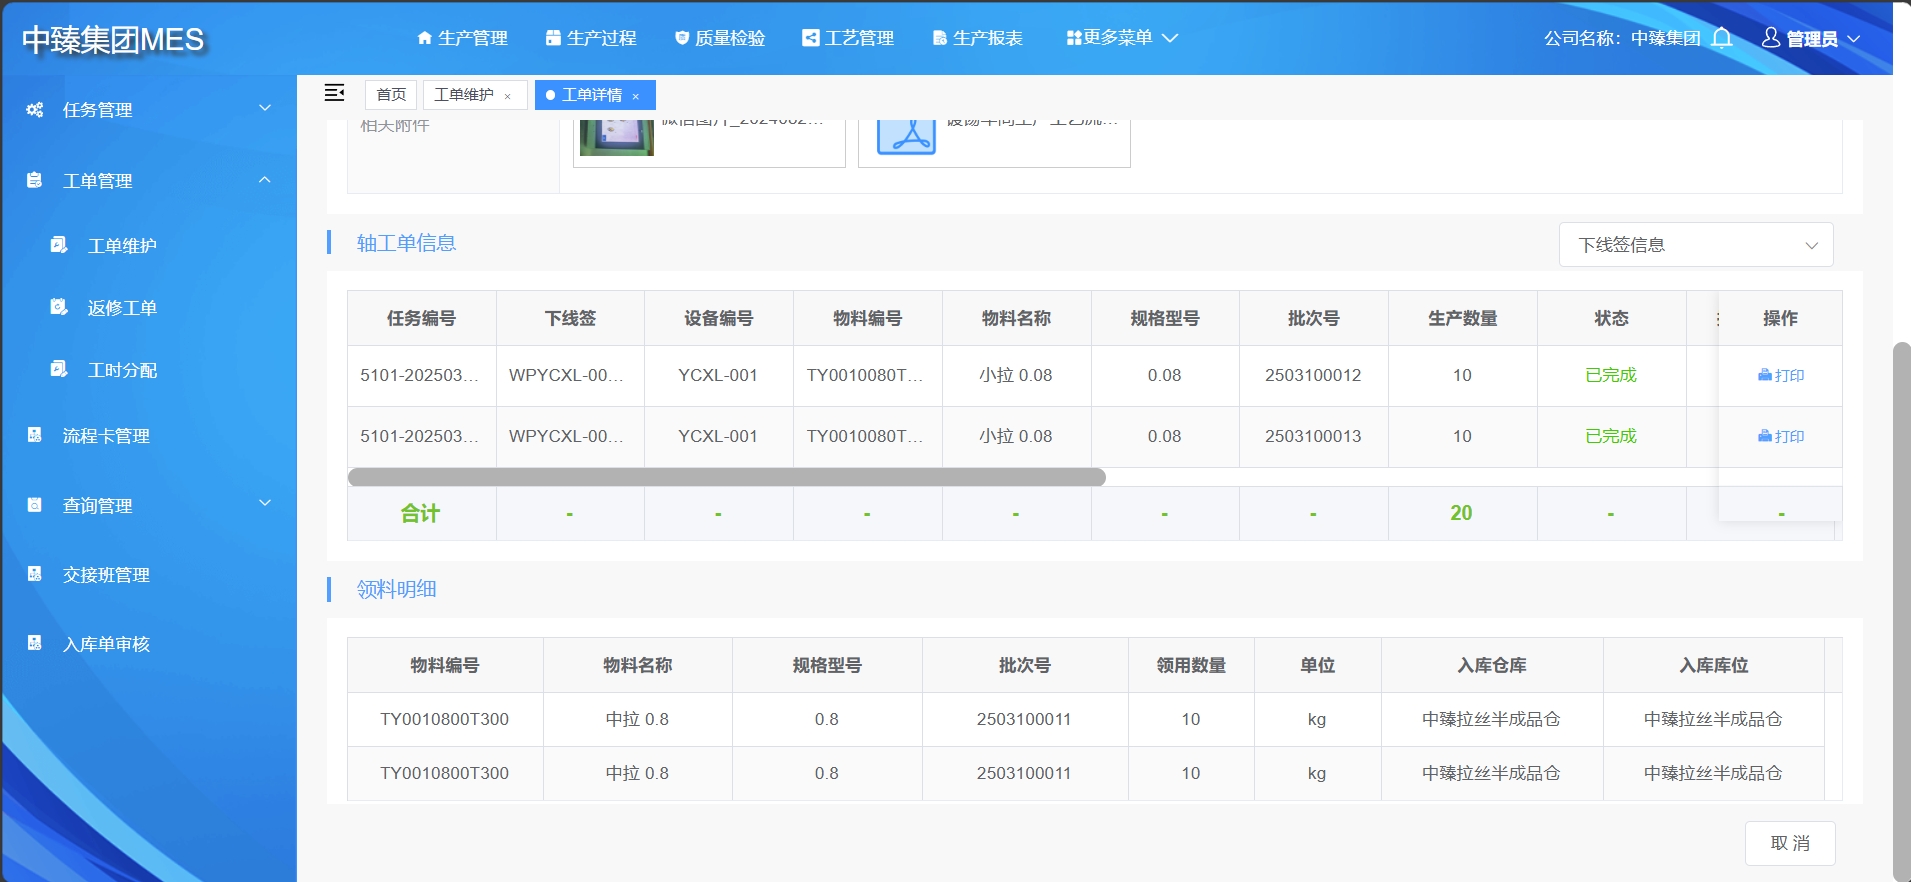Image resolution: width=1911 pixels, height=882 pixels.
Task: Close the 工单详情 tab
Action: pos(636,96)
